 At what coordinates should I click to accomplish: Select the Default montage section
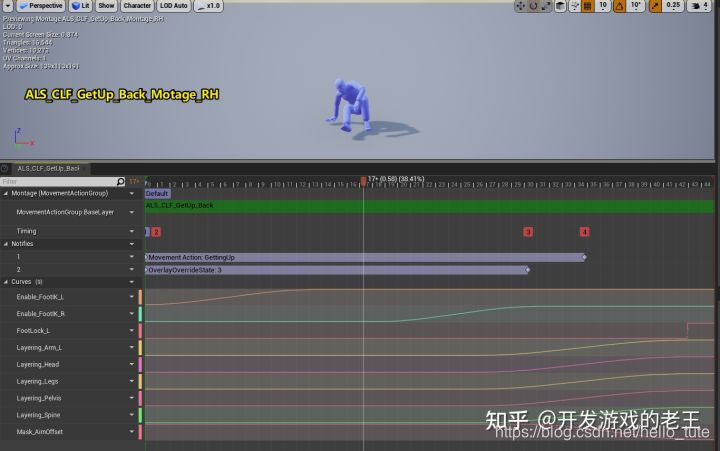tap(157, 194)
